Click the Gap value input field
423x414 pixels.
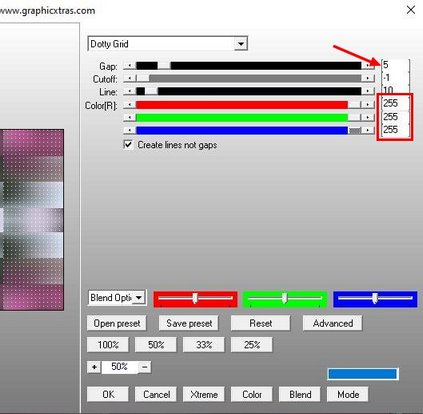(395, 65)
